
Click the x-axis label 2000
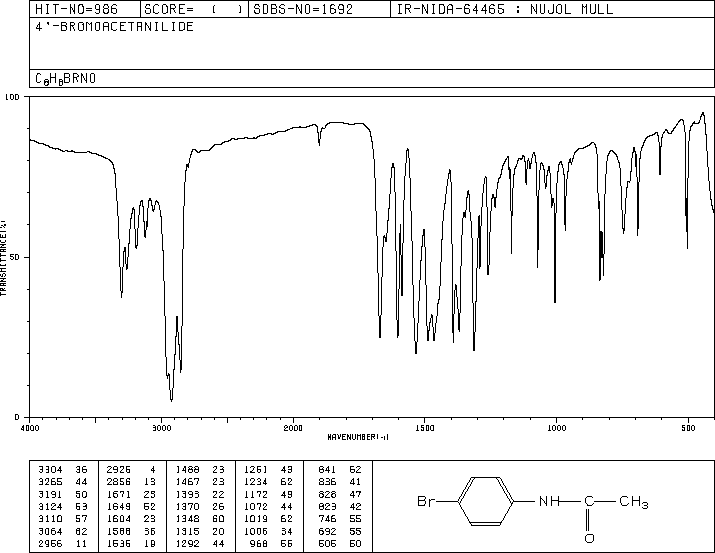pos(293,428)
